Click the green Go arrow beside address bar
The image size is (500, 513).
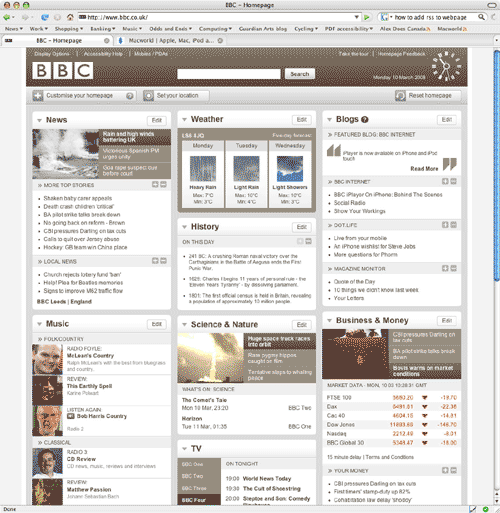click(367, 17)
